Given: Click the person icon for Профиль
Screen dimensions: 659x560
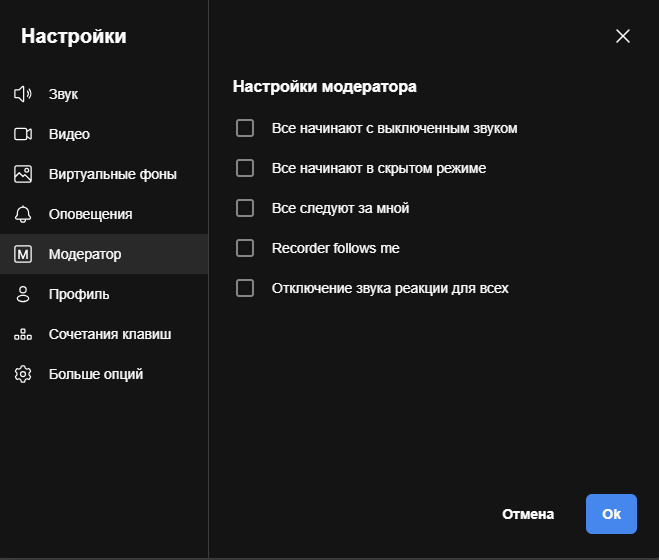Looking at the screenshot, I should point(23,294).
